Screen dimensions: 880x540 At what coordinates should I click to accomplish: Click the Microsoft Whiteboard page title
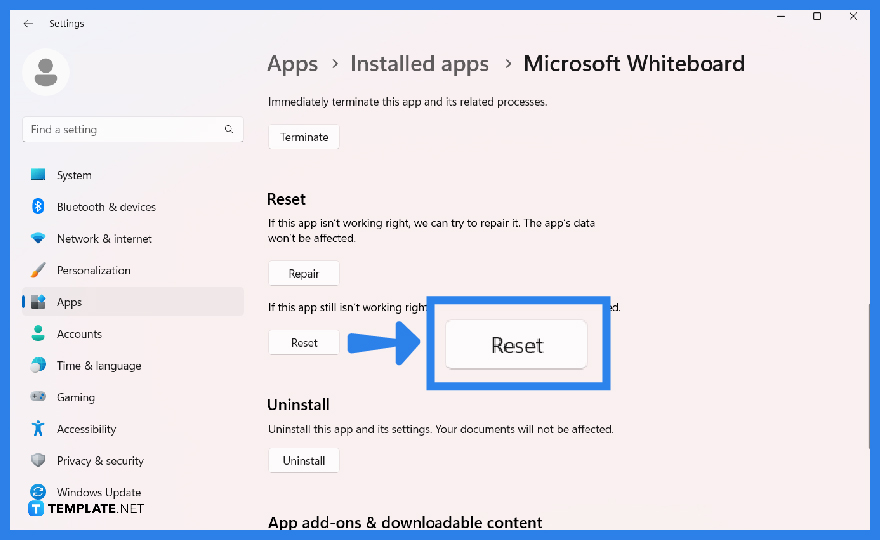(x=634, y=64)
